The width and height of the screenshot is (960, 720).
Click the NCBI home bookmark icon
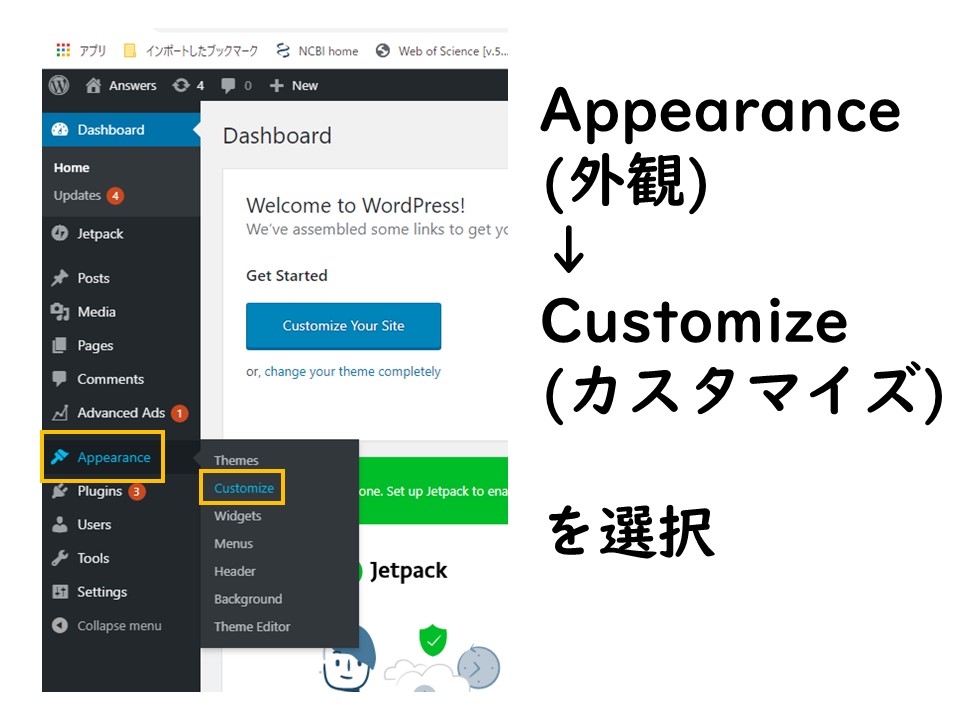(x=283, y=51)
